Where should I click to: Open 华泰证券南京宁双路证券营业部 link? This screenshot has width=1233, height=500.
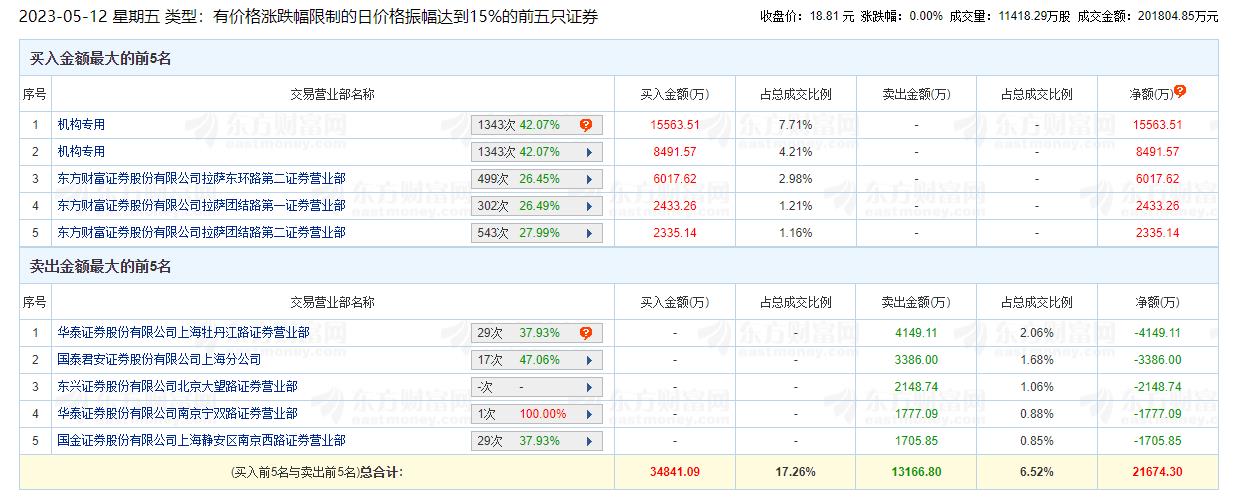[x=177, y=414]
